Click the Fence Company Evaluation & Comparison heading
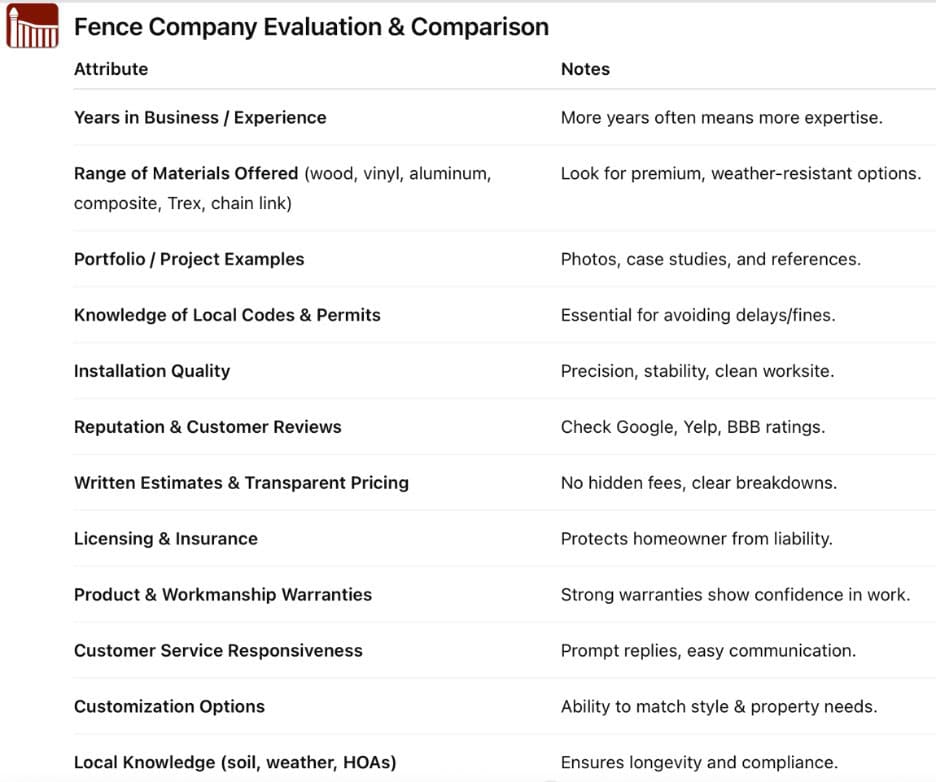The image size is (936, 782). (311, 27)
